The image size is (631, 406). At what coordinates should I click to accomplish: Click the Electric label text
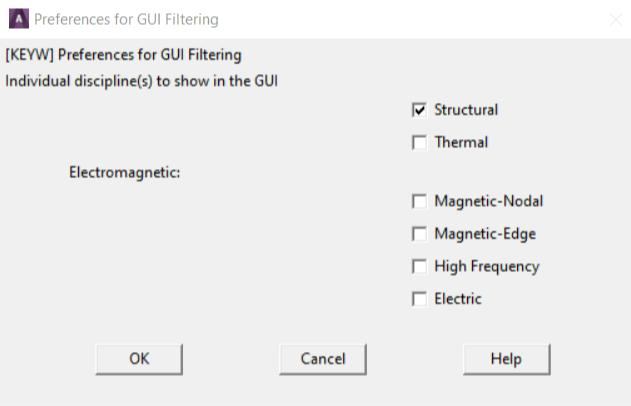[458, 299]
